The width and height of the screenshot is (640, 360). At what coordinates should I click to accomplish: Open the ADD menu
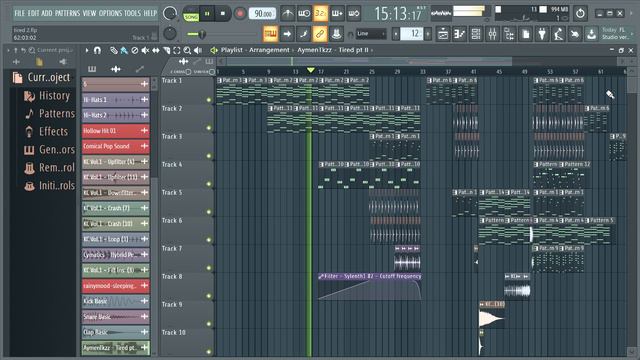pyautogui.click(x=47, y=13)
